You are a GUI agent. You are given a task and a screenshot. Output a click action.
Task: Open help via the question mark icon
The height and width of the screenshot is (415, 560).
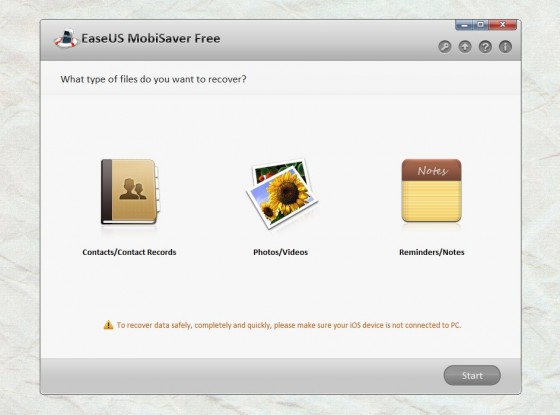[485, 47]
